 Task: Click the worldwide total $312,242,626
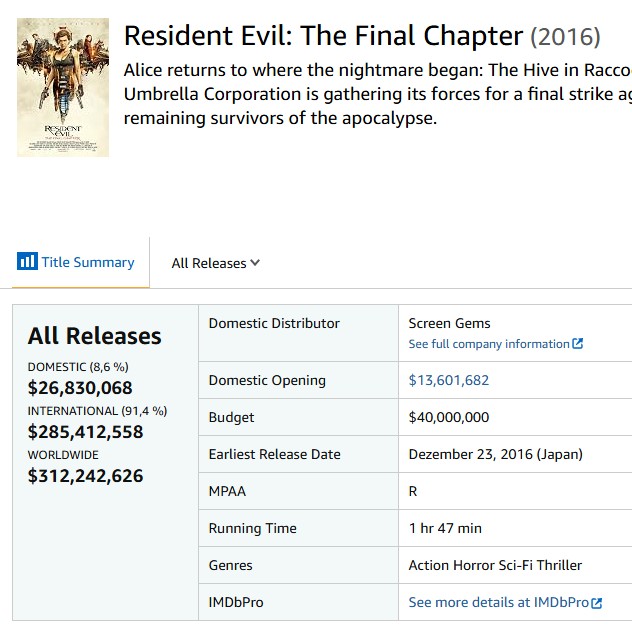85,475
